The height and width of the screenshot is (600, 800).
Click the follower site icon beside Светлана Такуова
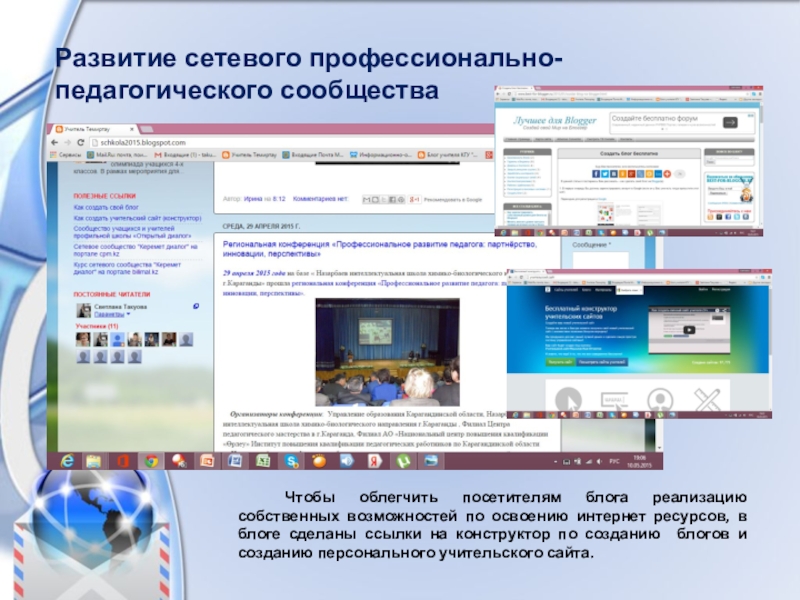(x=196, y=306)
